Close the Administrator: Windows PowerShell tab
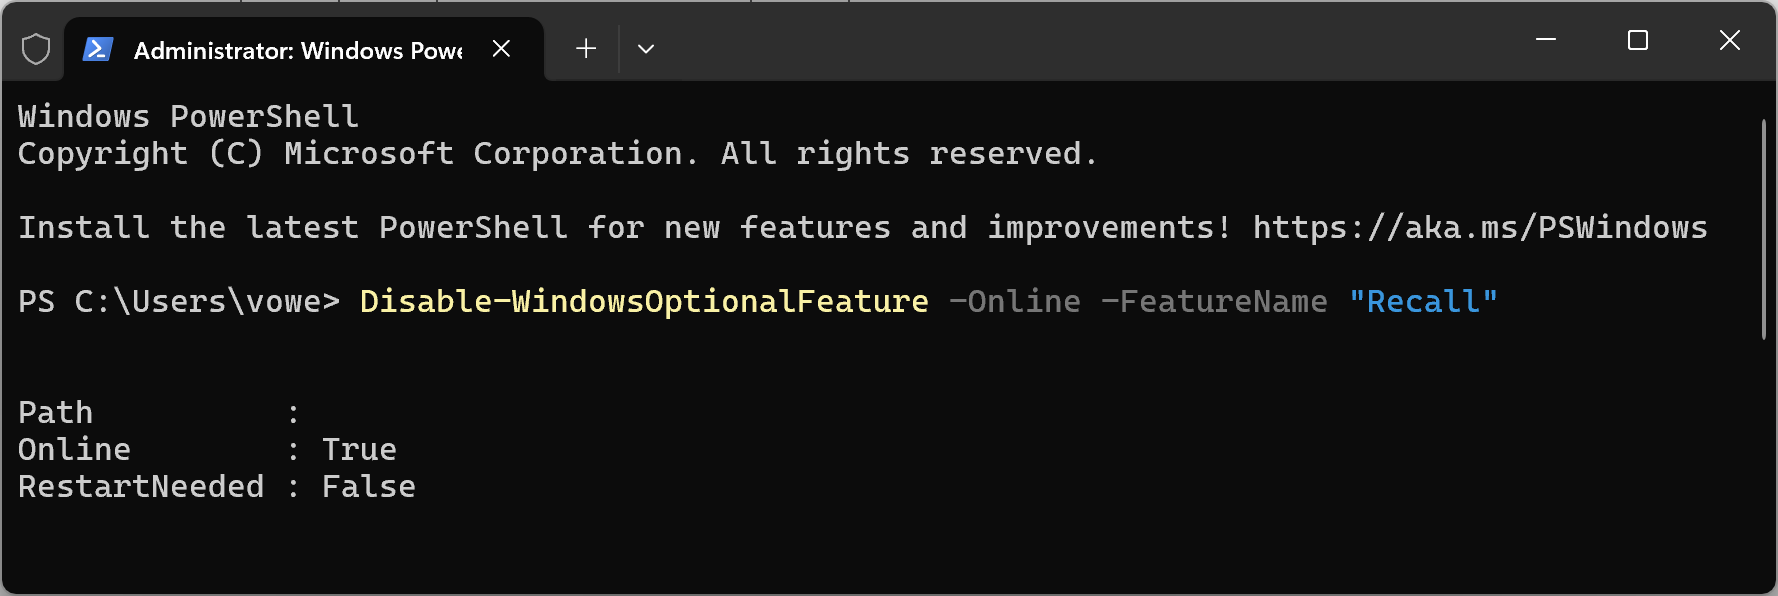The width and height of the screenshot is (1778, 596). pyautogui.click(x=502, y=49)
